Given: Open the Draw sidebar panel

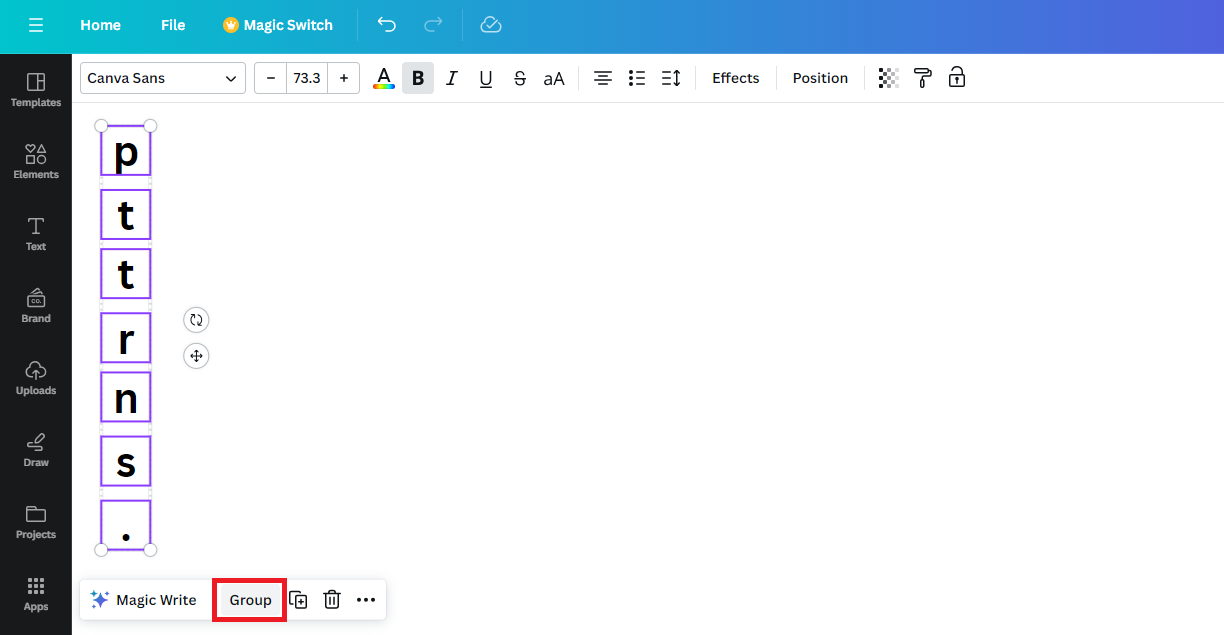Looking at the screenshot, I should 36,450.
